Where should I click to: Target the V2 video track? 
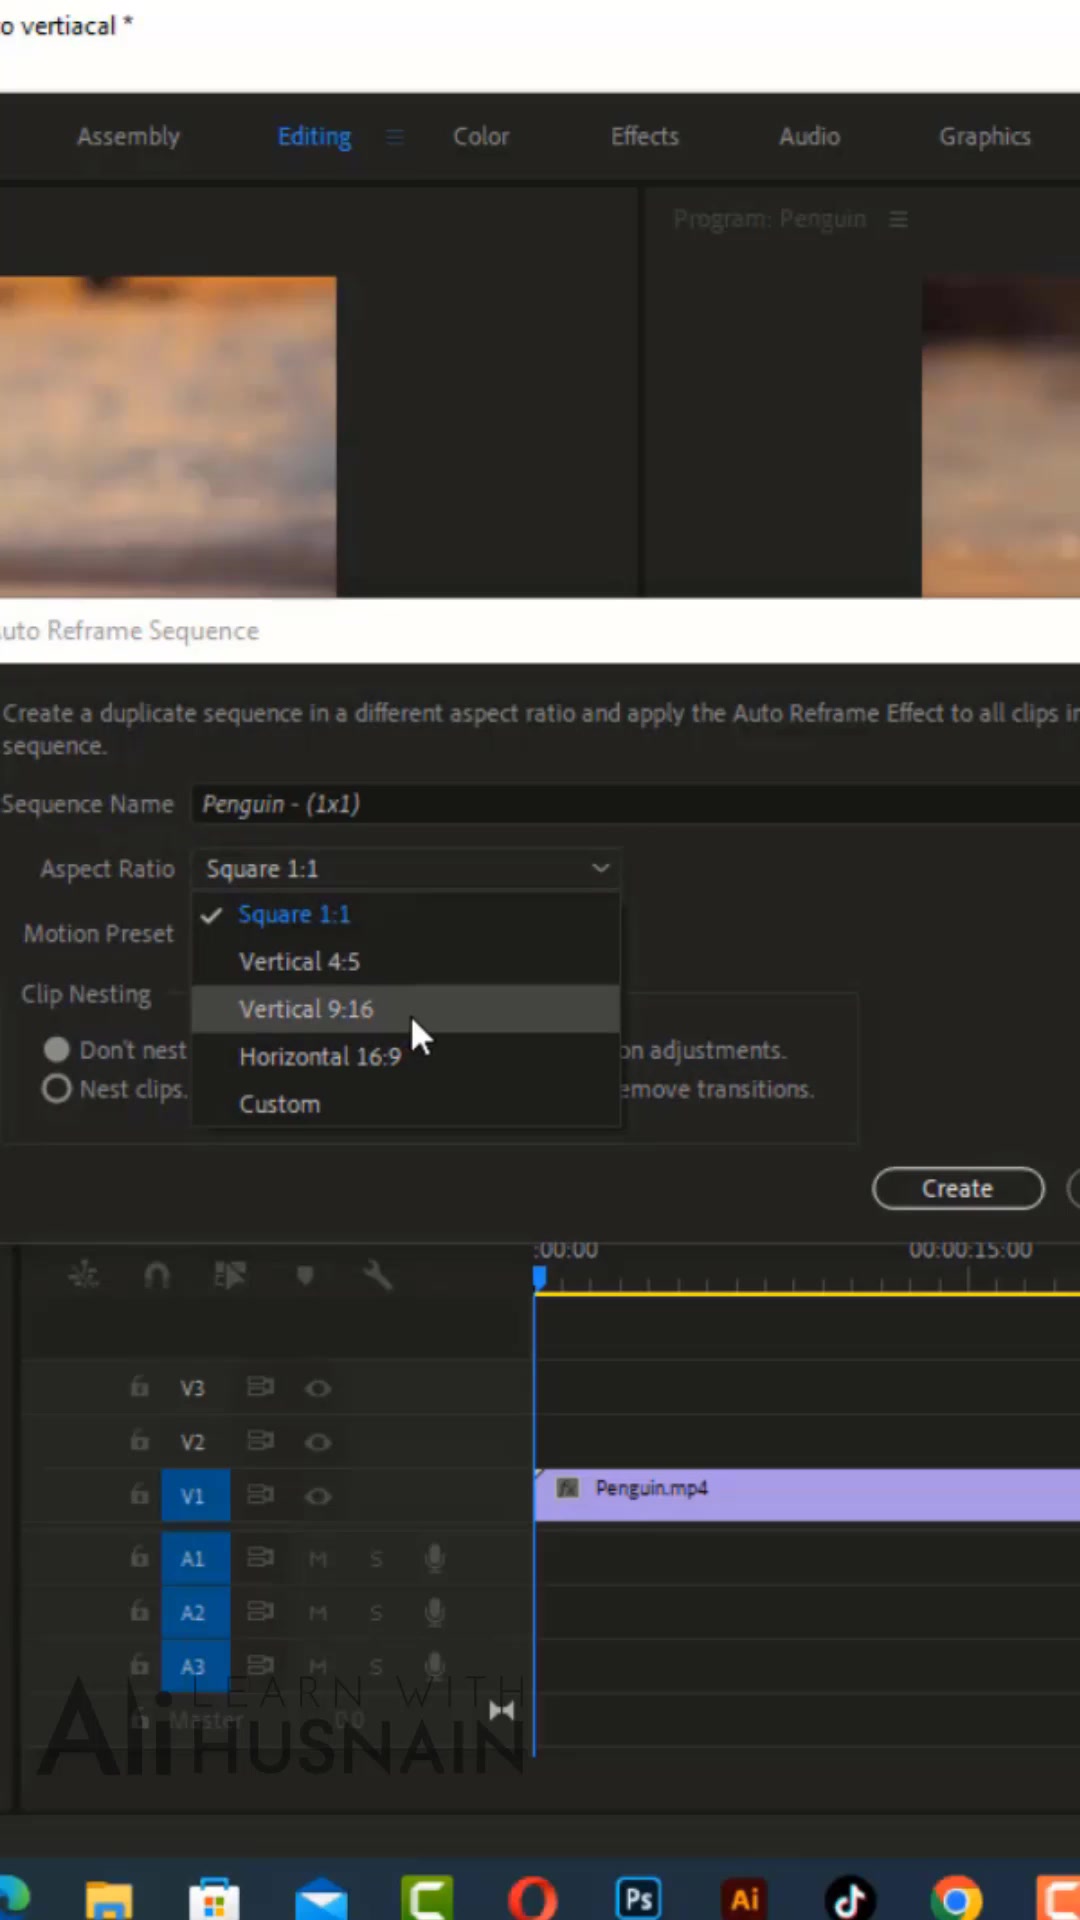tap(192, 1442)
